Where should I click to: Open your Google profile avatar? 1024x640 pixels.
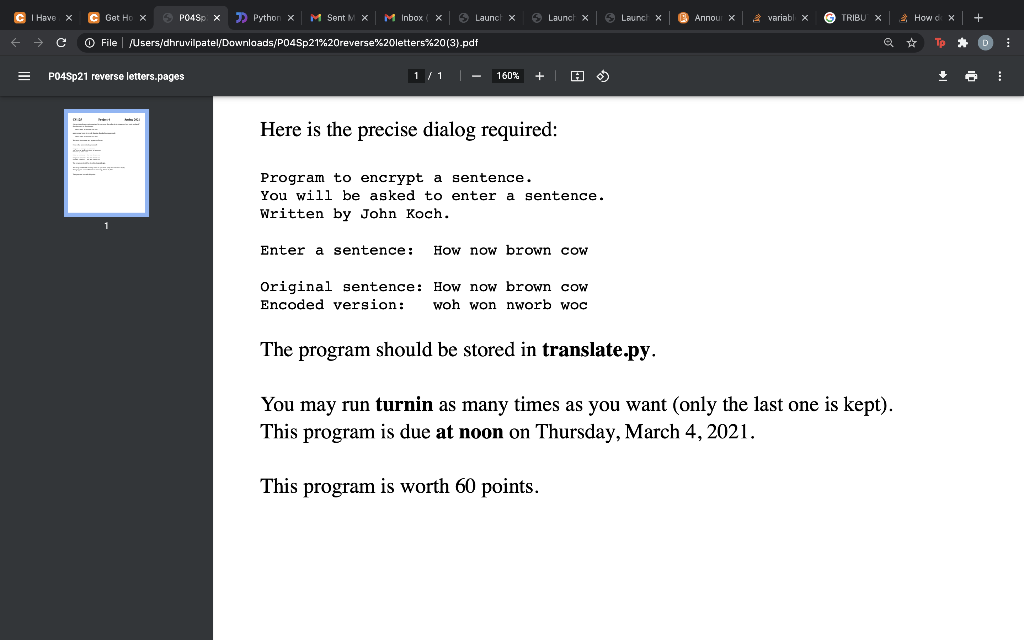(x=986, y=43)
